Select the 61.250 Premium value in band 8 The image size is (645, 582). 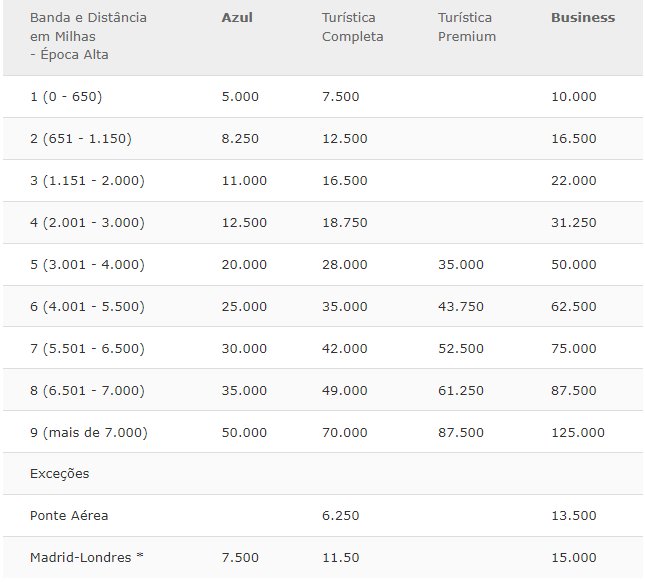tap(461, 390)
